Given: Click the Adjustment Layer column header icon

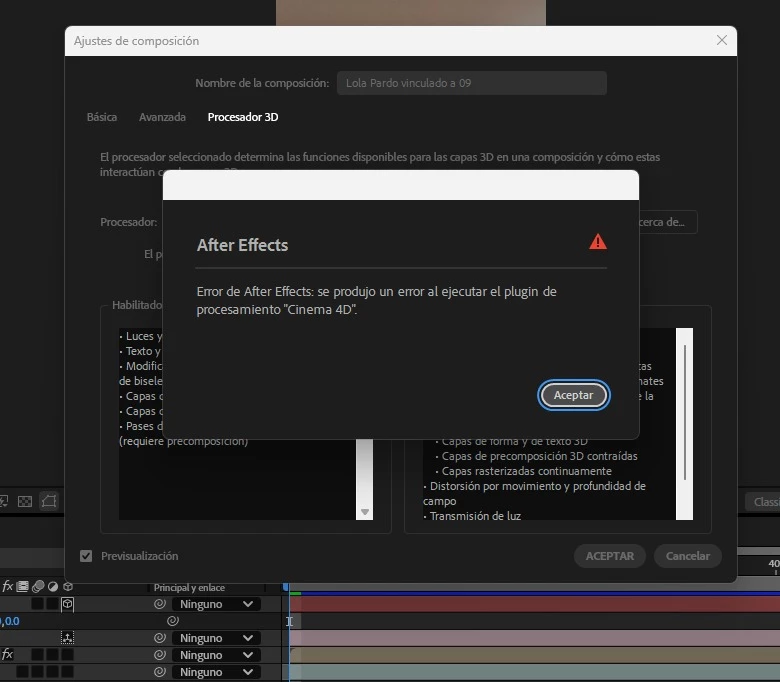Looking at the screenshot, I should (x=53, y=586).
